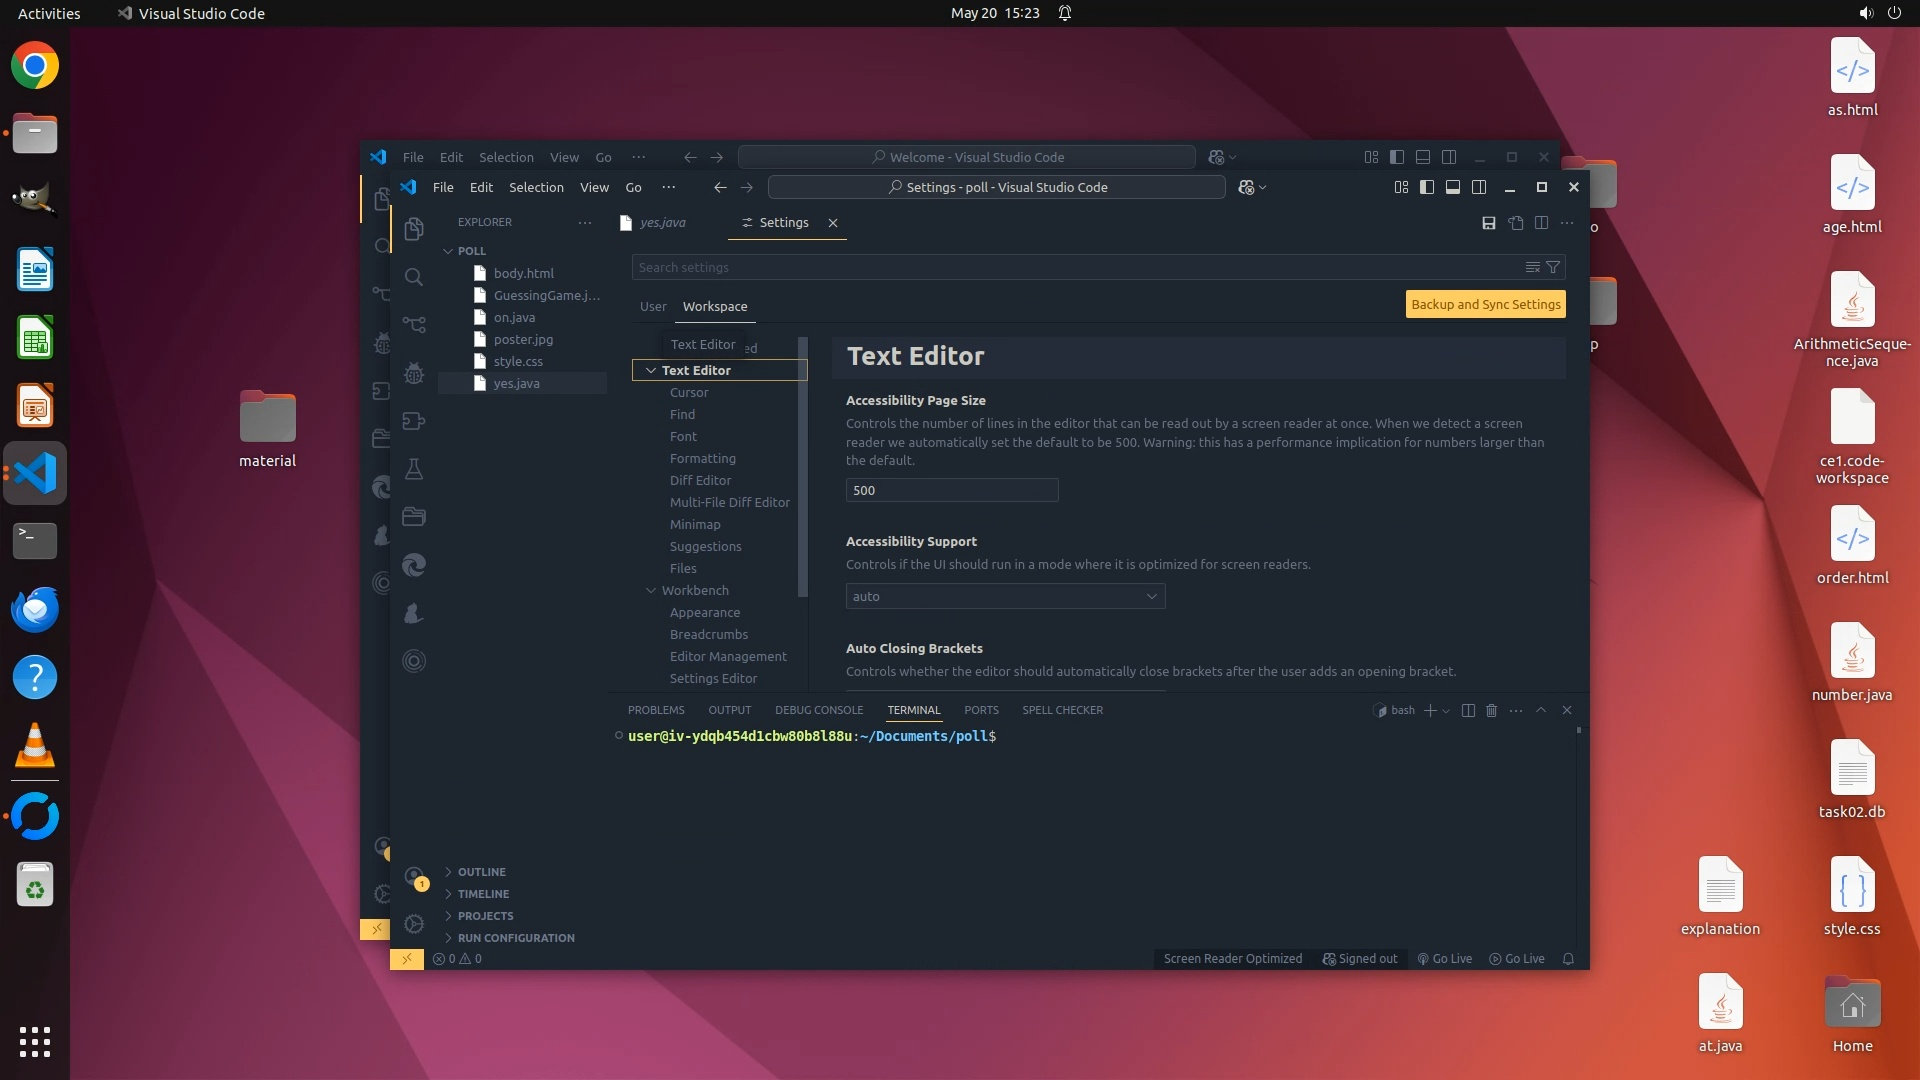Image resolution: width=1920 pixels, height=1080 pixels.
Task: Click the Kill Terminal trash icon
Action: [x=1491, y=710]
